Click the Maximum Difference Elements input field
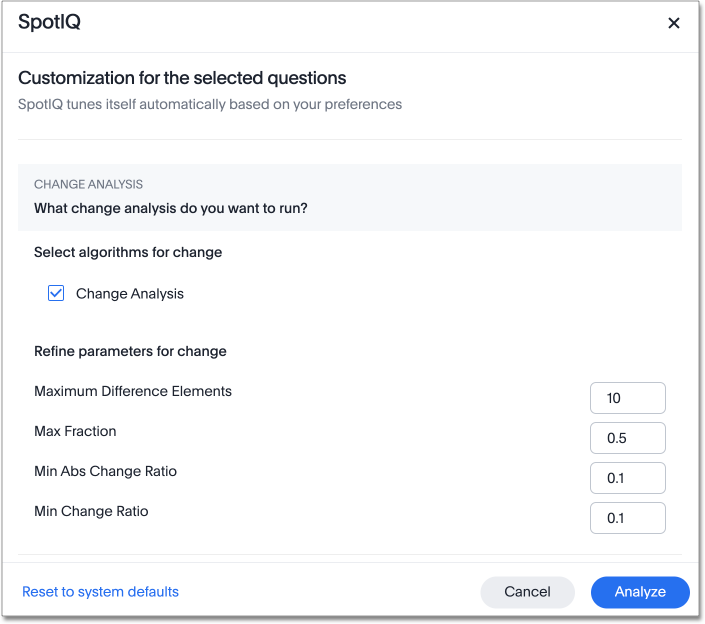The height and width of the screenshot is (624, 705). tap(627, 398)
